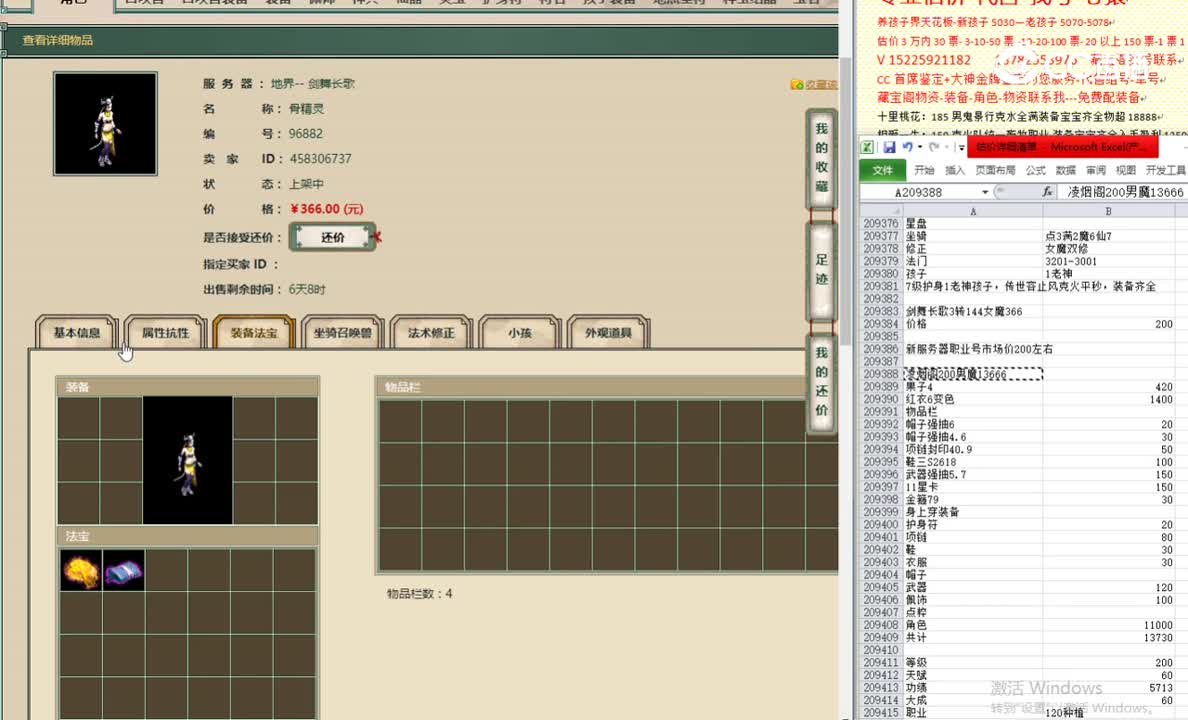Click cell text 新服务器职业号市场价200左右
The height and width of the screenshot is (720, 1188).
(x=979, y=349)
